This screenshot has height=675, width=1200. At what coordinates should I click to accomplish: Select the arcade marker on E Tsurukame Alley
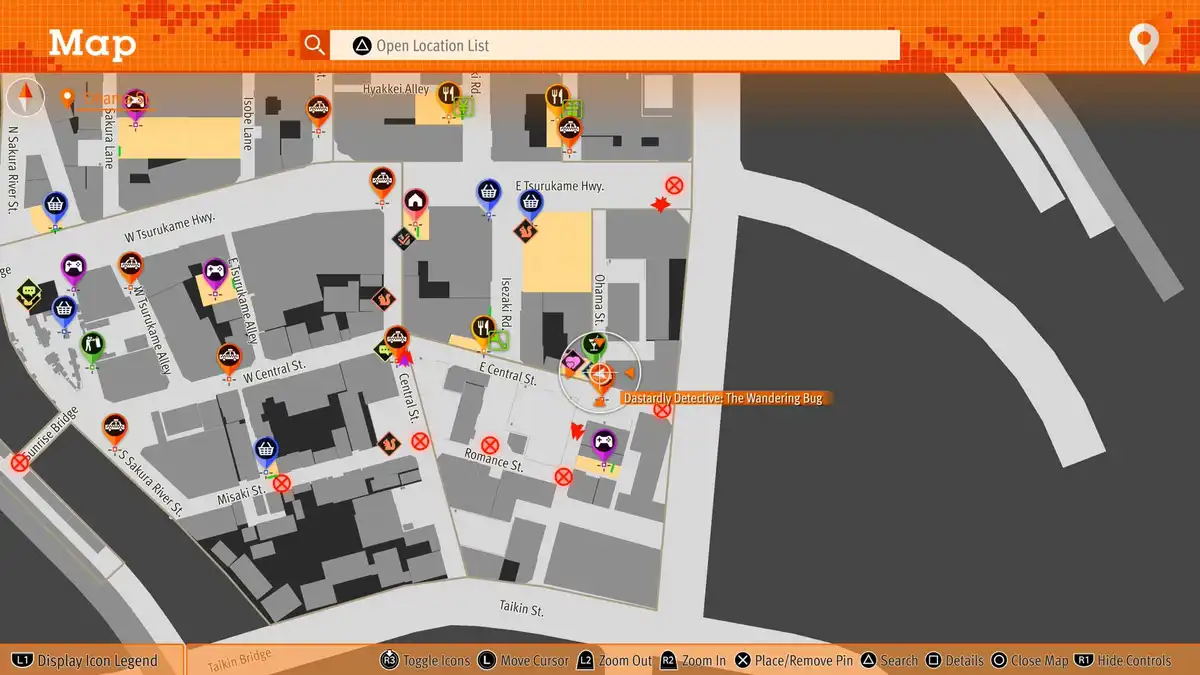pyautogui.click(x=215, y=271)
